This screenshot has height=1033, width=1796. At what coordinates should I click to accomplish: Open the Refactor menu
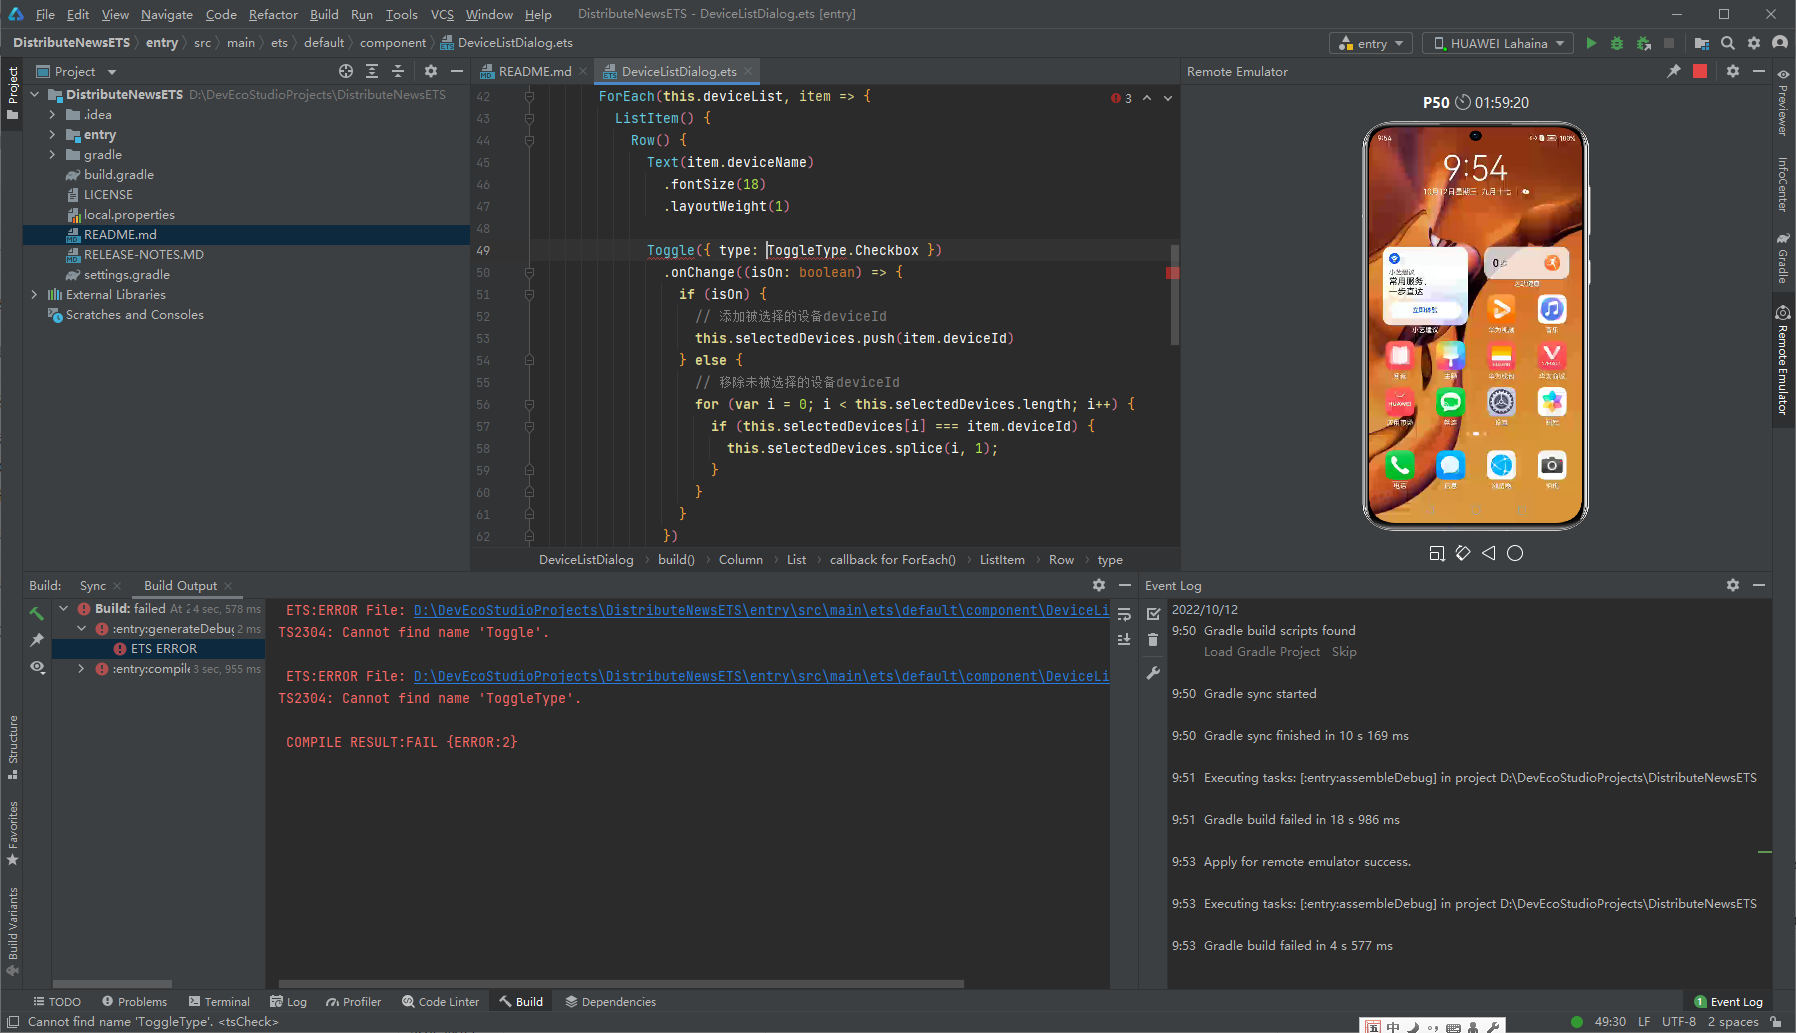pyautogui.click(x=273, y=14)
